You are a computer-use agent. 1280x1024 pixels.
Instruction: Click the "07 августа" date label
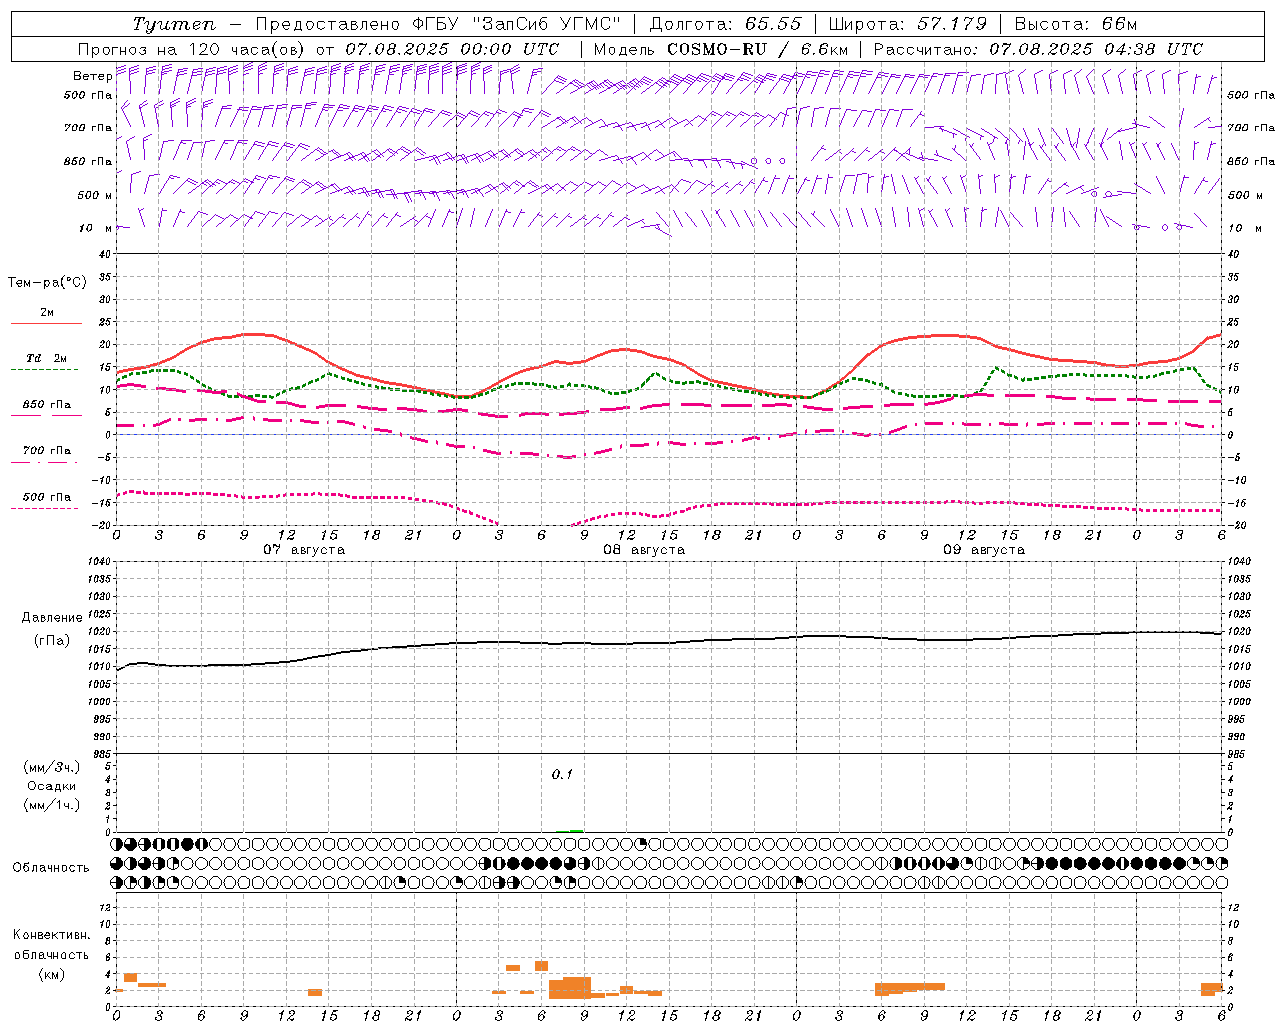(304, 550)
